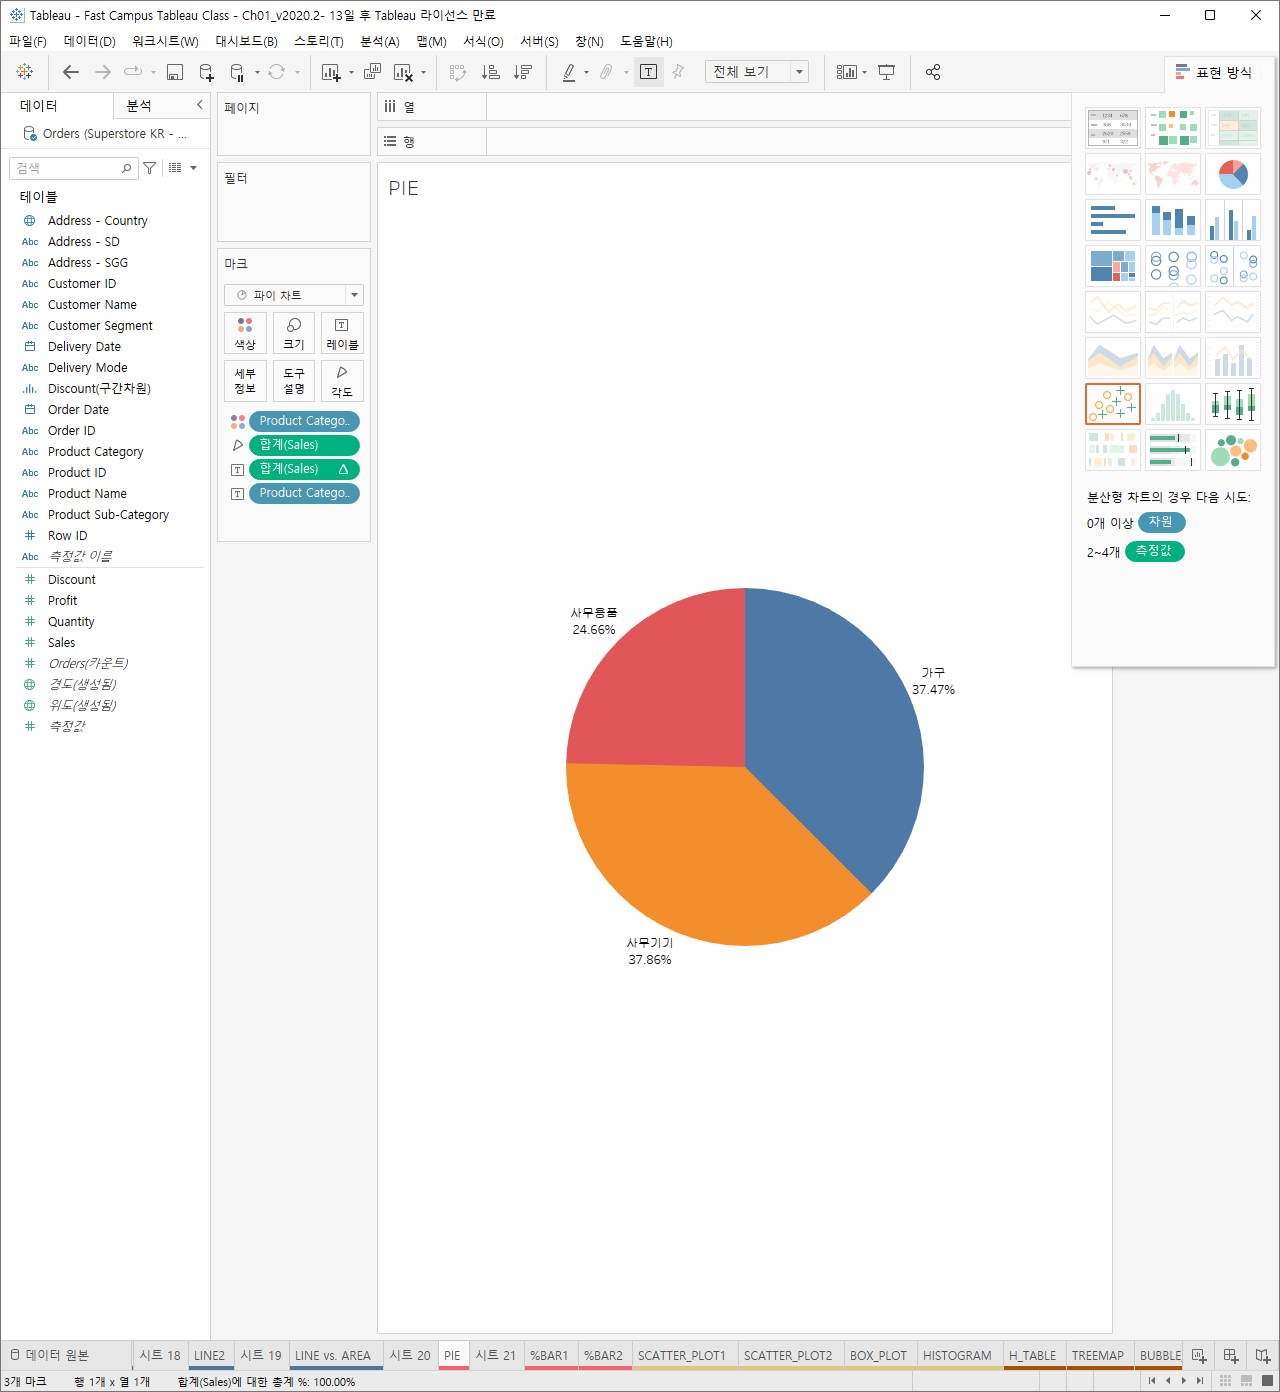This screenshot has height=1392, width=1280.
Task: Click the filter funnel icon in Data pane
Action: click(x=149, y=168)
